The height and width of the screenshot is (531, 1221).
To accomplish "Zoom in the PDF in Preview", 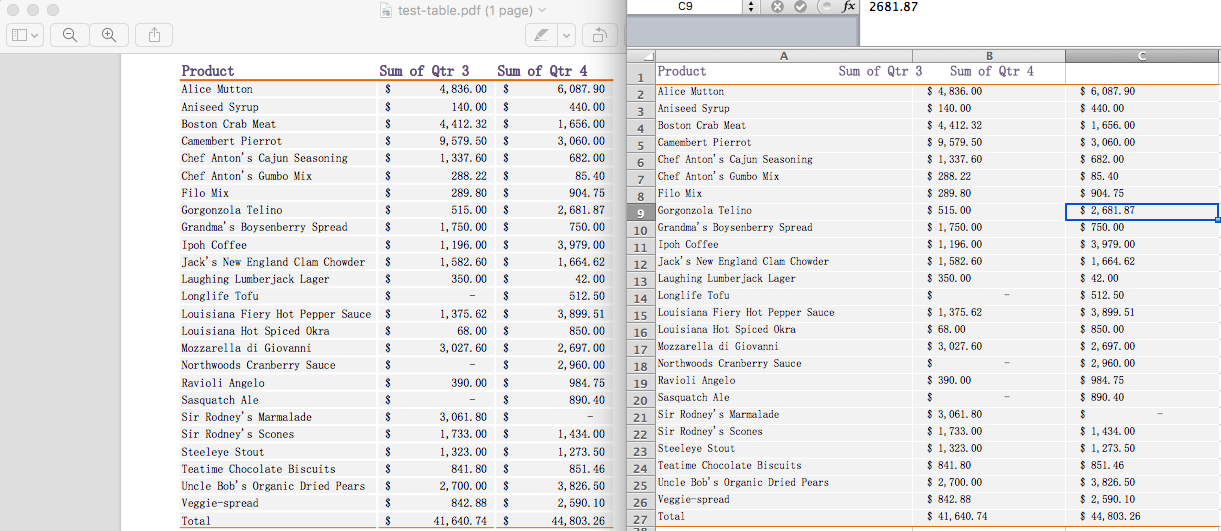I will (x=108, y=35).
